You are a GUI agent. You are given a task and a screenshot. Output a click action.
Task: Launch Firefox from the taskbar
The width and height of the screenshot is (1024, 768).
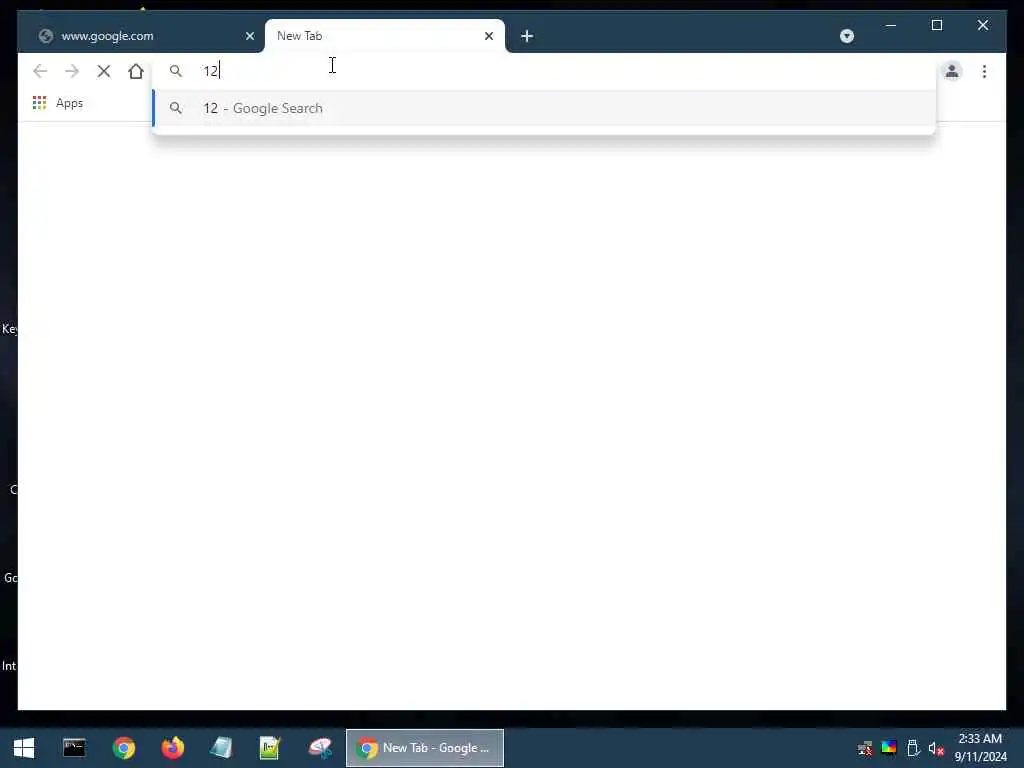tap(173, 748)
